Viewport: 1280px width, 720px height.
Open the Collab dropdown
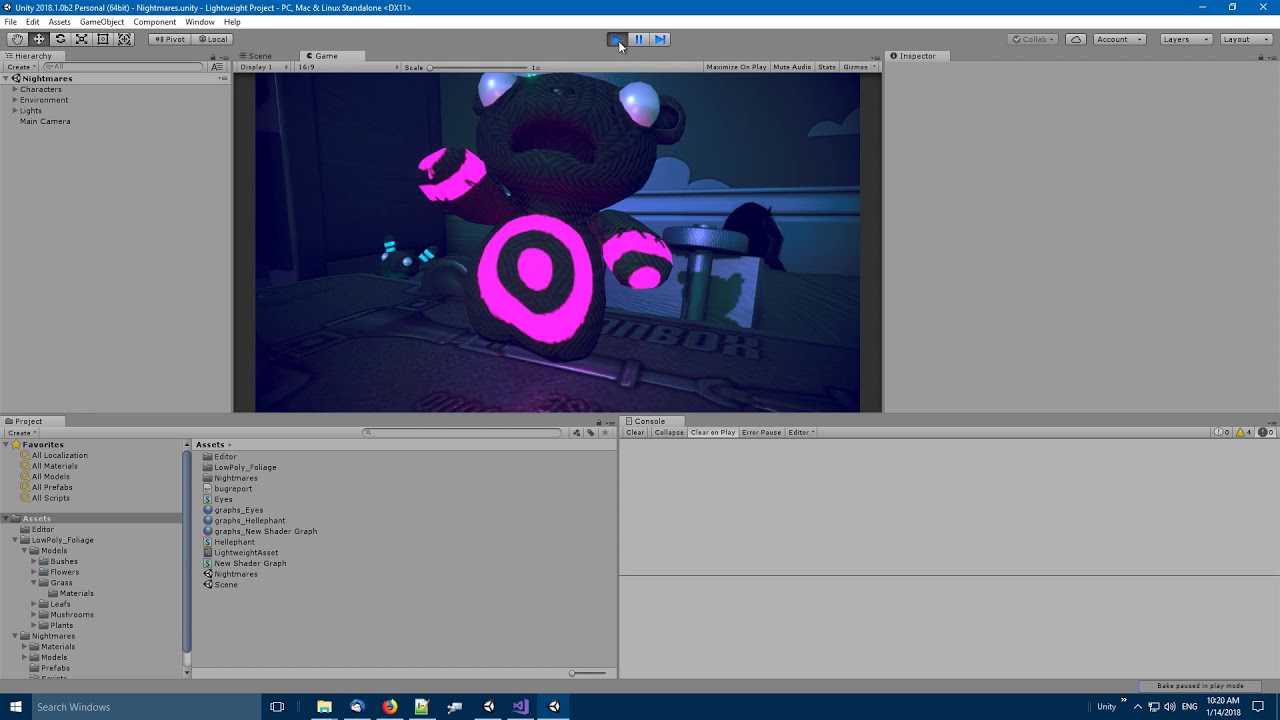(x=1034, y=39)
